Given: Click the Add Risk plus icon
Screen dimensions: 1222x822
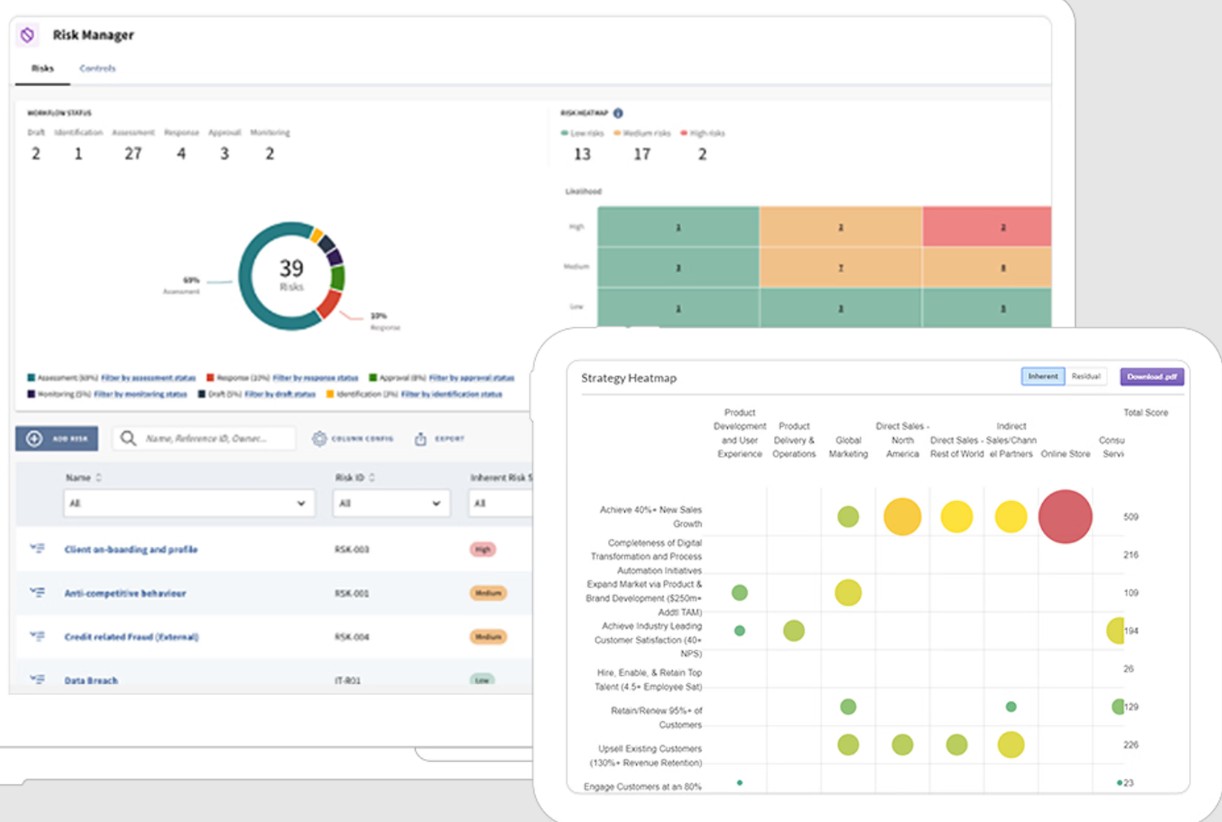Looking at the screenshot, I should point(36,438).
